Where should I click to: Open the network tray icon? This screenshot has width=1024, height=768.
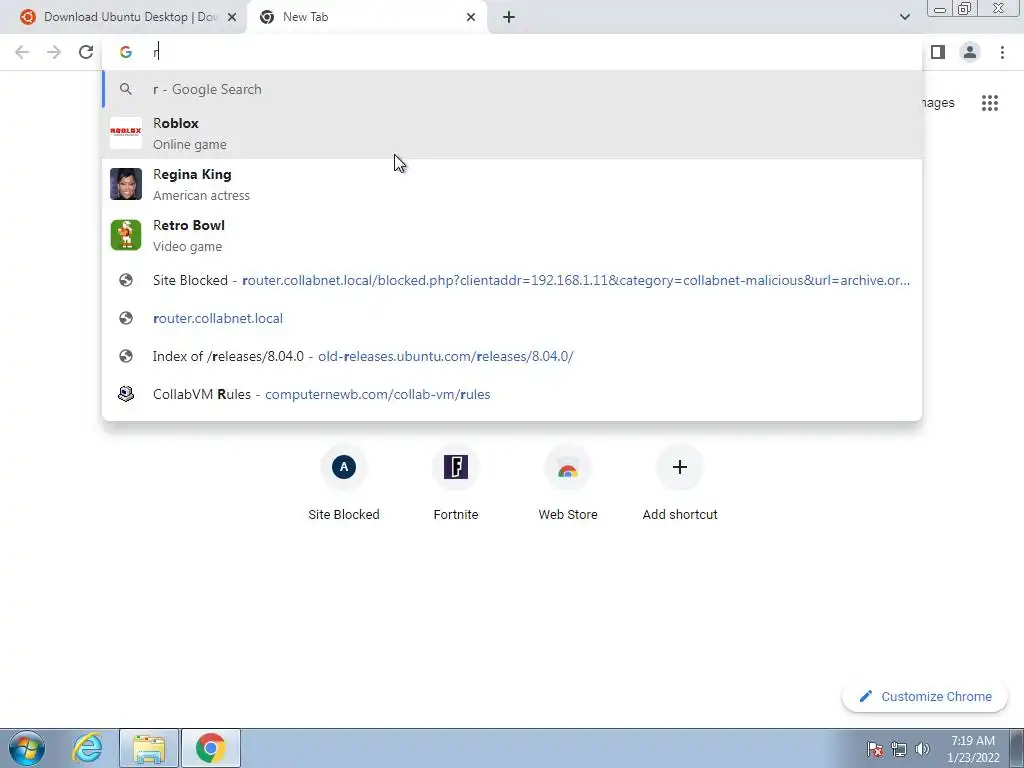(899, 749)
